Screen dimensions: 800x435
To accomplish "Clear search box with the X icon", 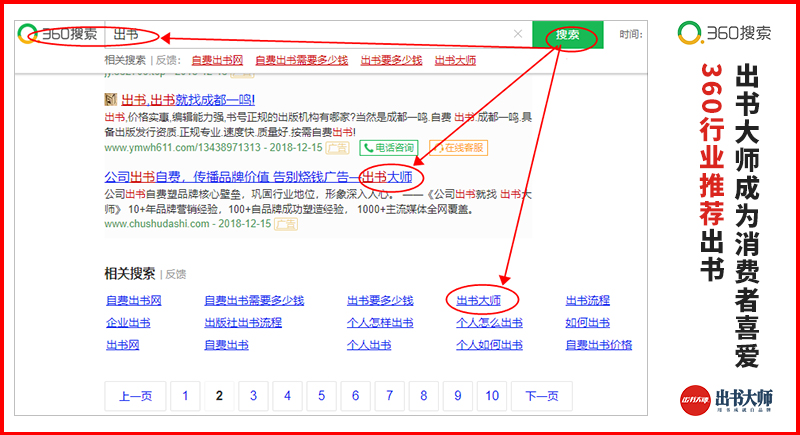I will (x=517, y=35).
